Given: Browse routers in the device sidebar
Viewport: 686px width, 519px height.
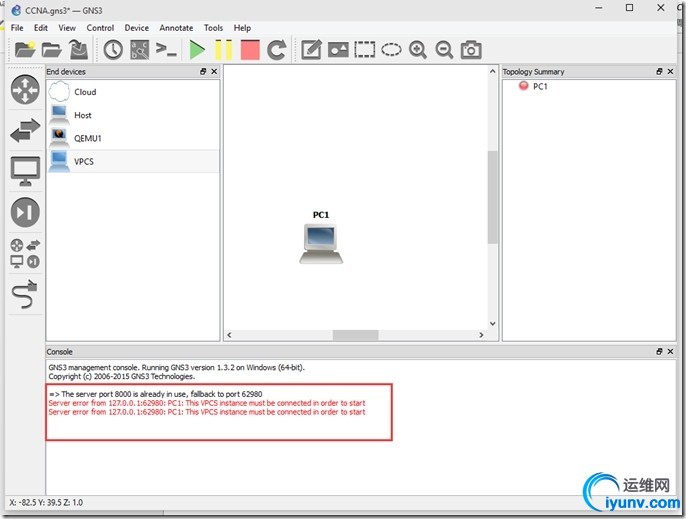Looking at the screenshot, I should [25, 90].
